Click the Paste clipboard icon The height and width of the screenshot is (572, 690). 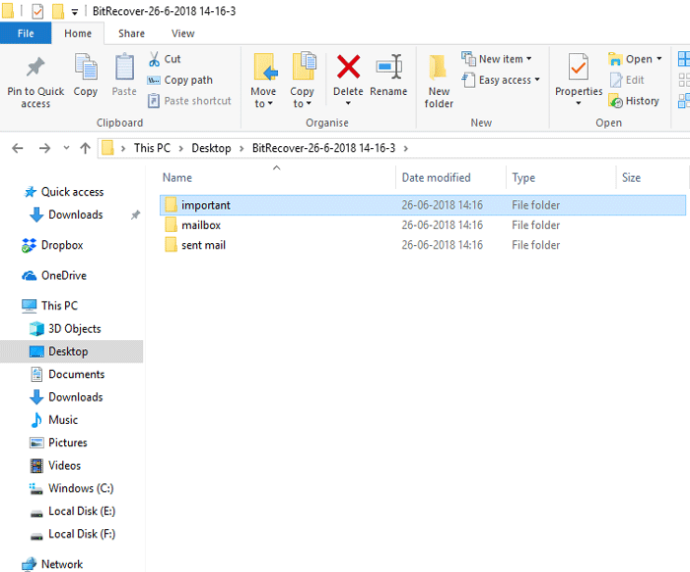coord(125,67)
